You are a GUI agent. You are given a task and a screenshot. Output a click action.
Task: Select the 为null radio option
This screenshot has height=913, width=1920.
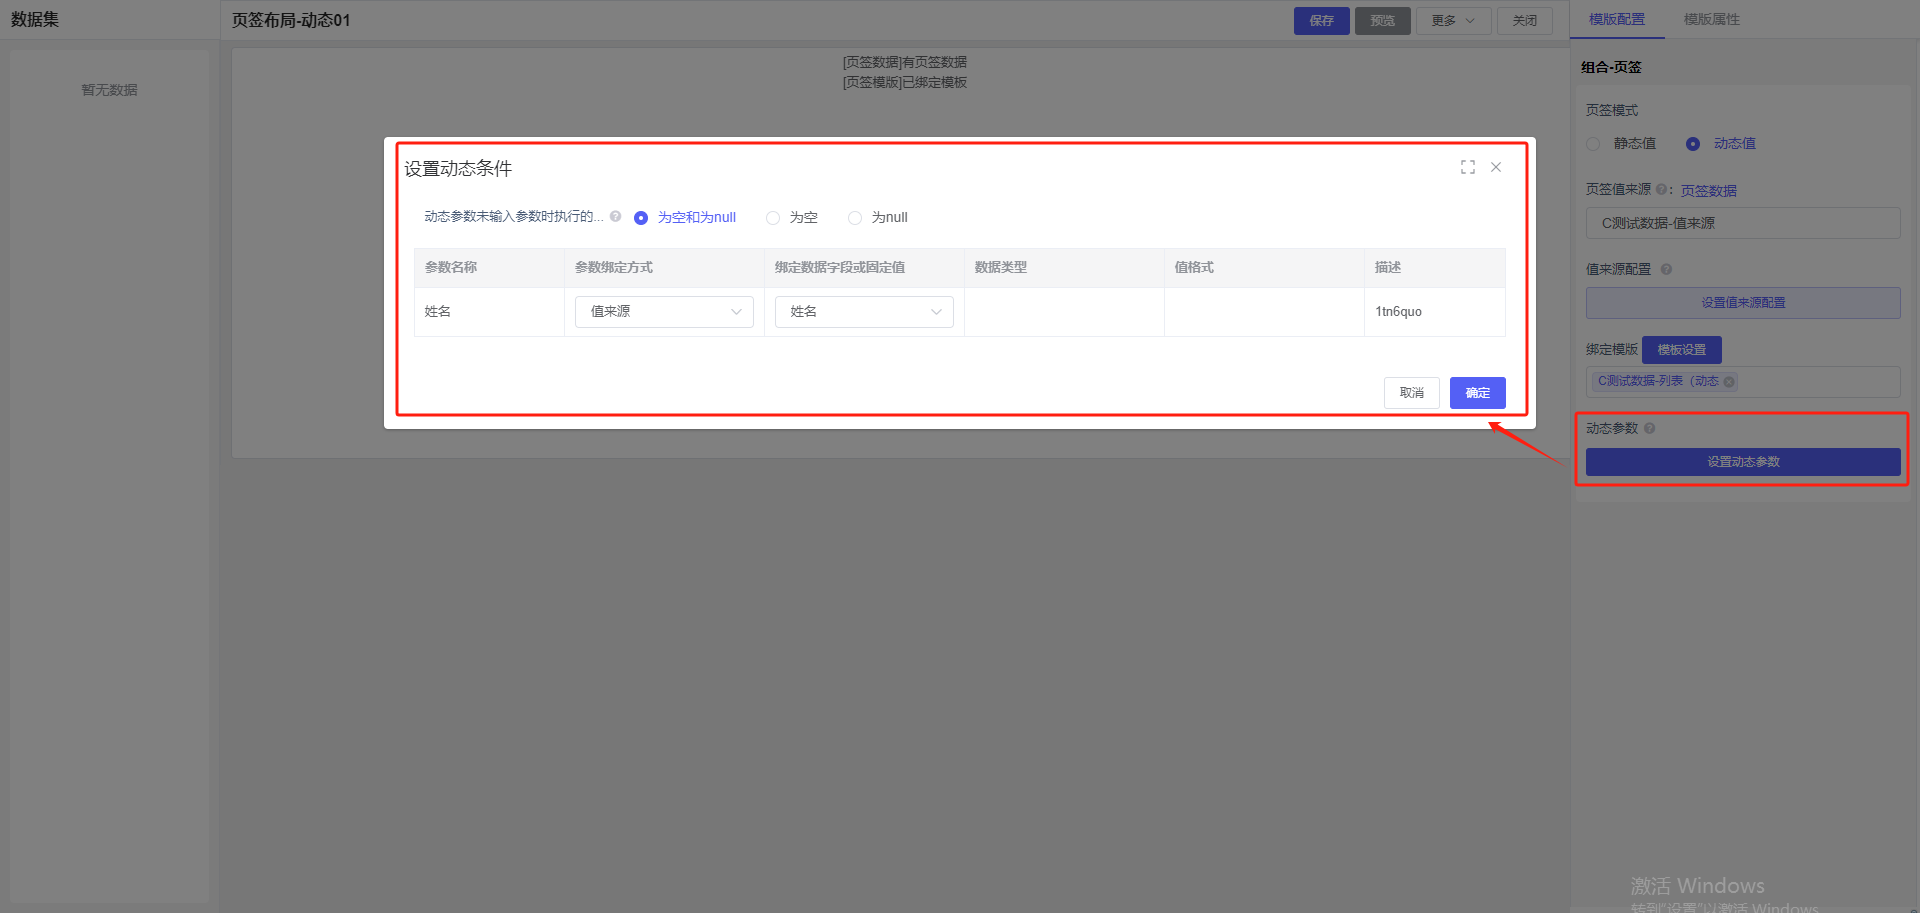(855, 218)
